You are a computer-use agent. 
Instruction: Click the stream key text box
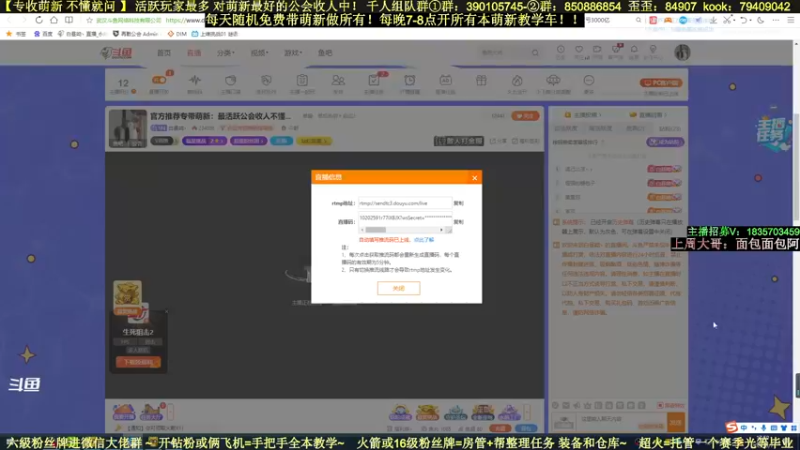point(405,218)
